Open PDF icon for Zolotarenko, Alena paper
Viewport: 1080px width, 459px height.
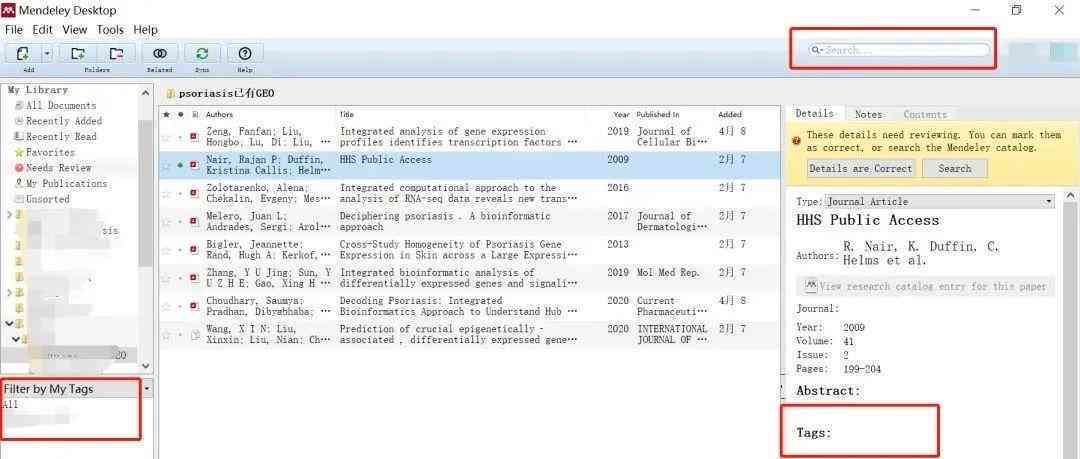[x=195, y=194]
